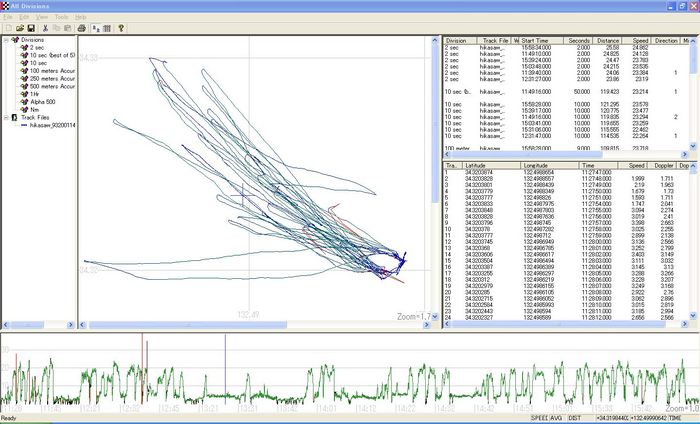This screenshot has width=700, height=424.
Task: Click the track points table vertical scrollbar
Action: click(695, 240)
